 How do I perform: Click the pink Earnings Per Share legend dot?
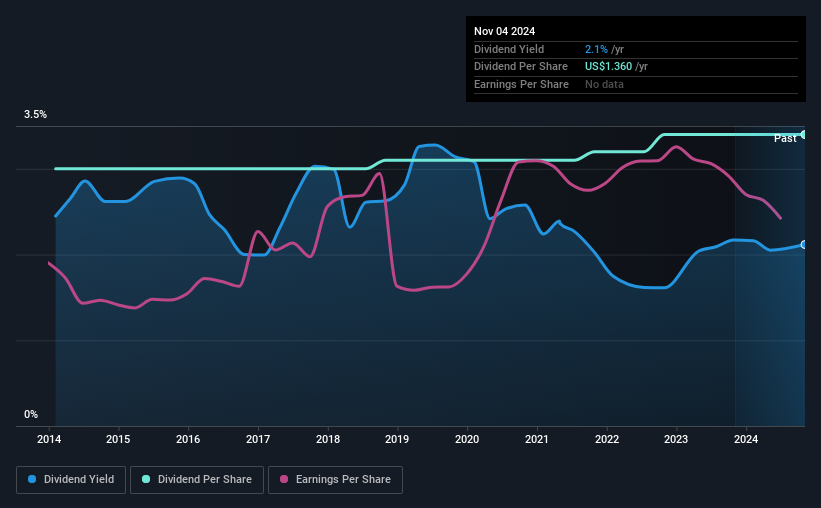pos(284,479)
